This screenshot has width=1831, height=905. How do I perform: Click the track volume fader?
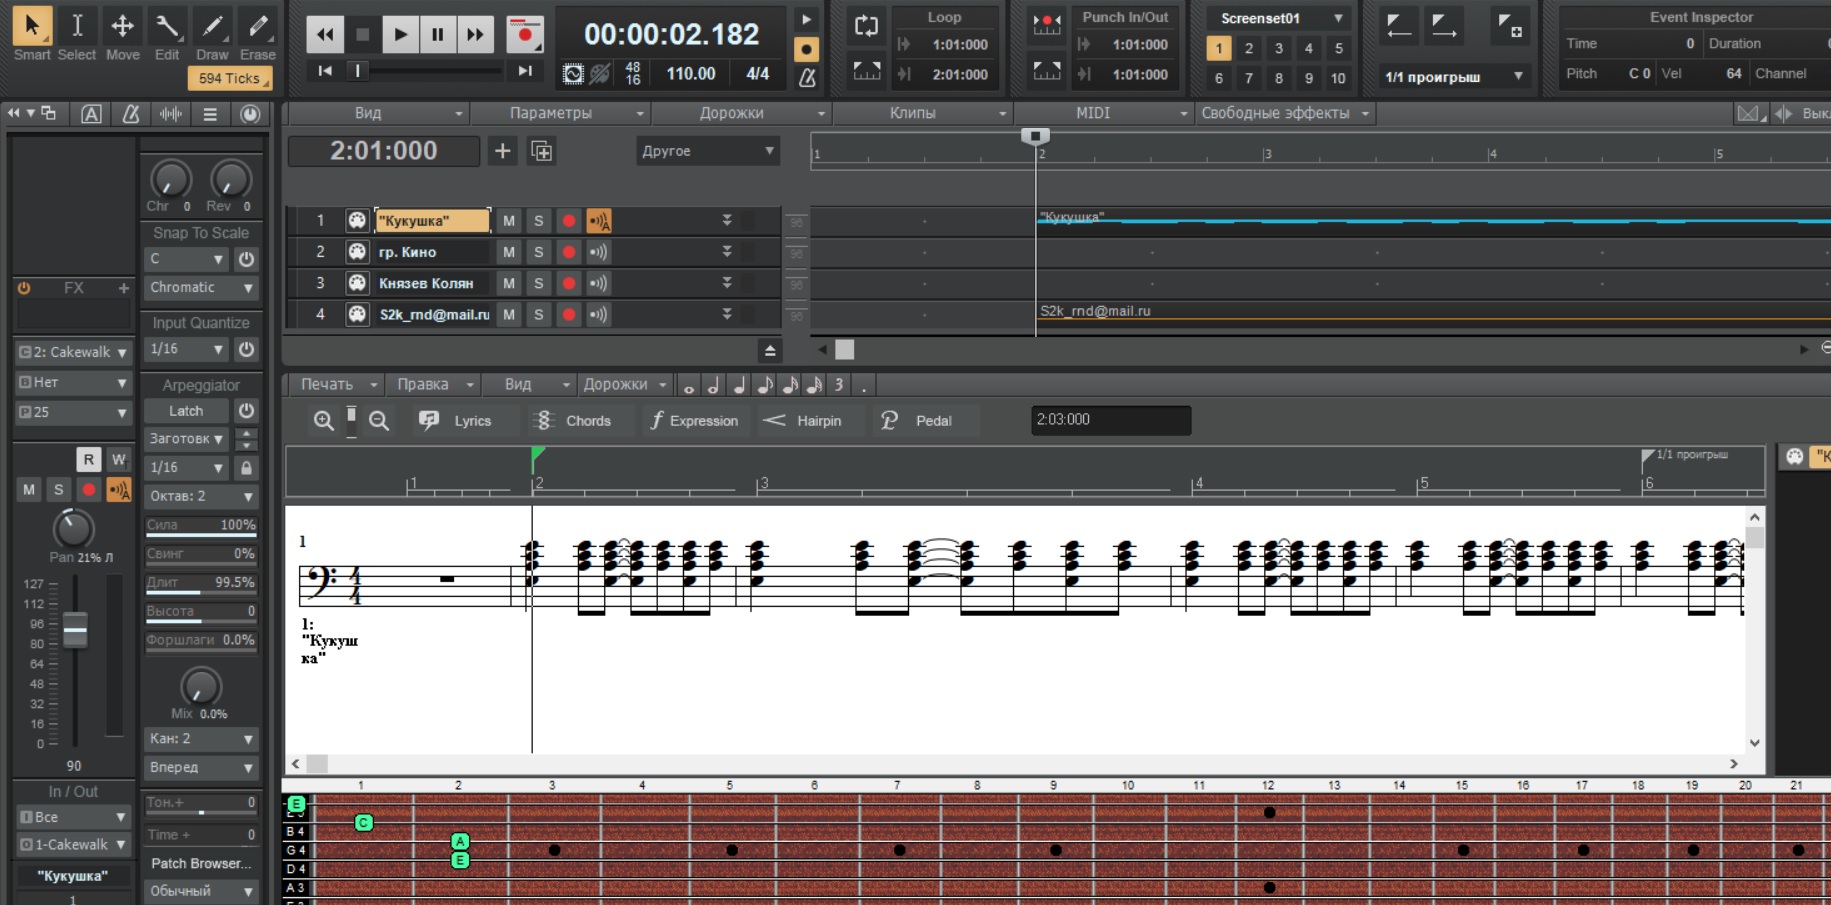click(x=75, y=631)
